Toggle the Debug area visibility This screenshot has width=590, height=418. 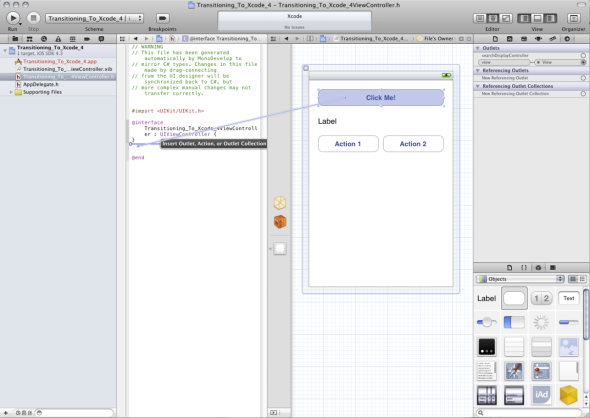coord(537,18)
